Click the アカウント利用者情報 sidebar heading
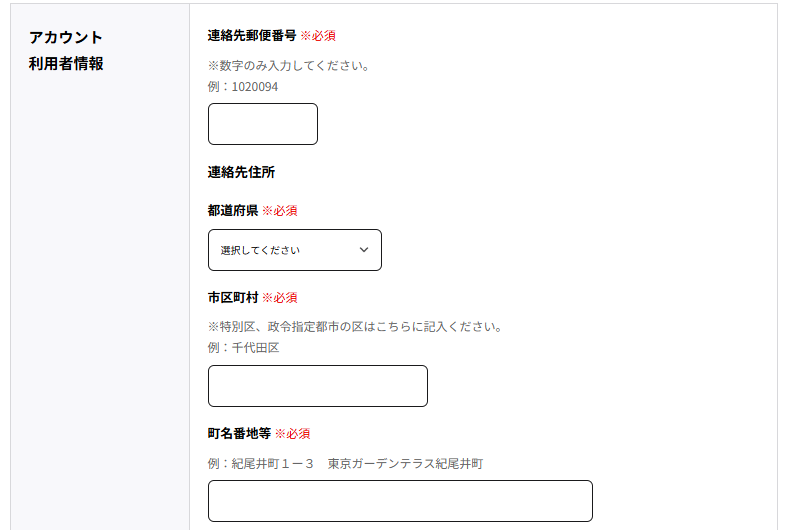The width and height of the screenshot is (793, 530). tap(66, 50)
